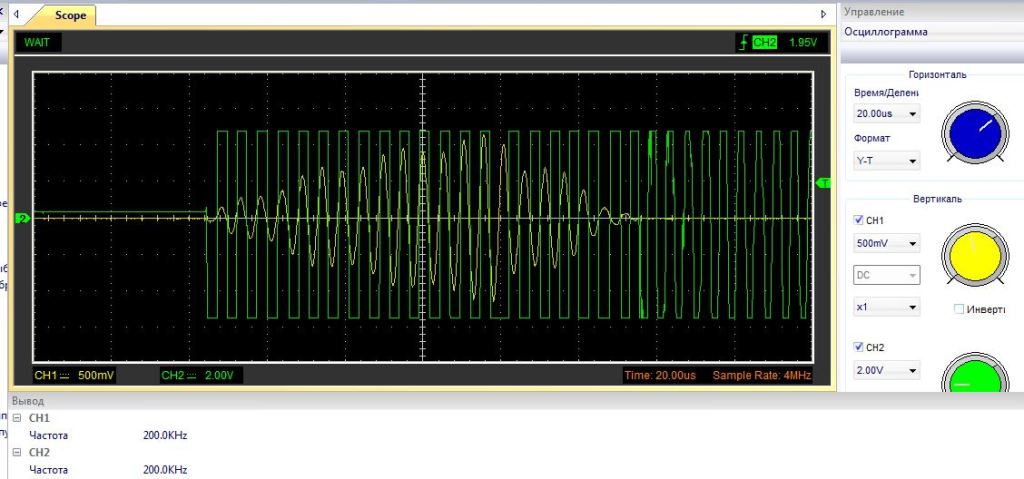
Task: Uncheck the CH1 channel checkbox
Action: [859, 220]
